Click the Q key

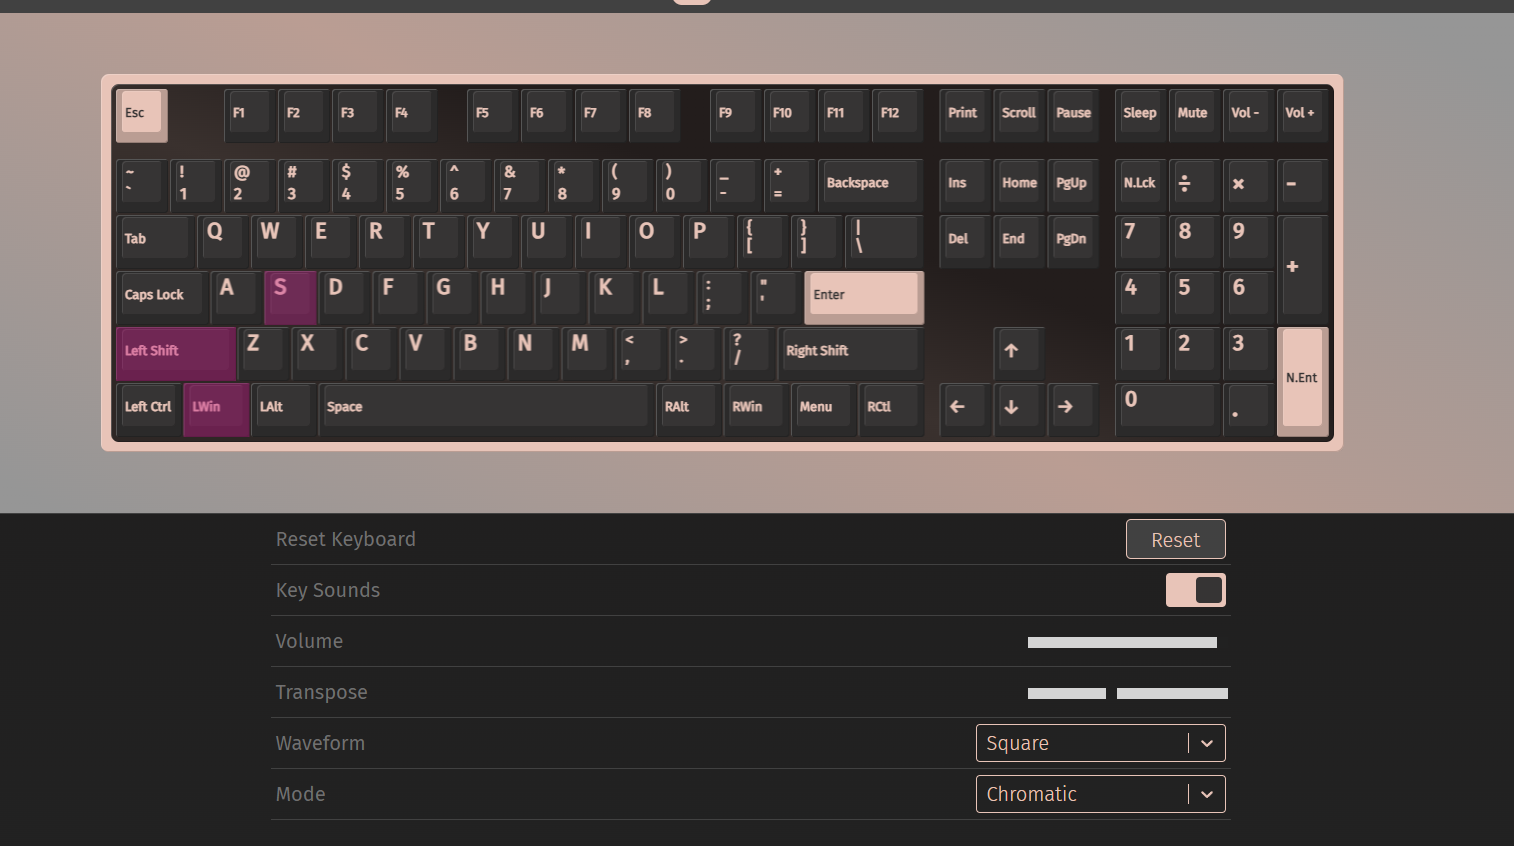click(x=223, y=241)
